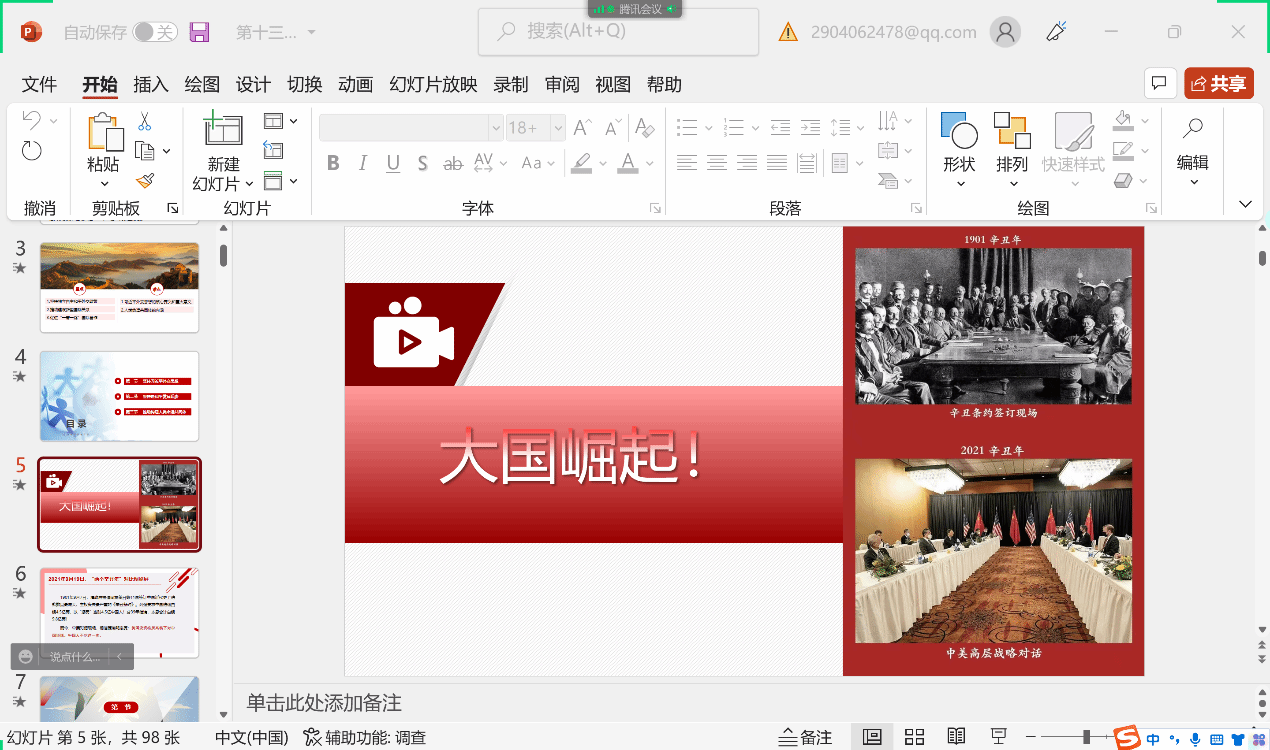The width and height of the screenshot is (1270, 750).
Task: Toggle the Notes pane in status bar
Action: 805,737
